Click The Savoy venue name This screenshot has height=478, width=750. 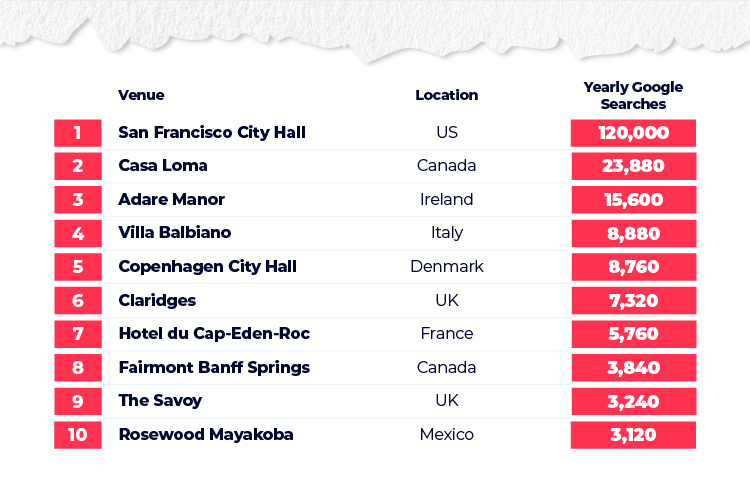160,400
